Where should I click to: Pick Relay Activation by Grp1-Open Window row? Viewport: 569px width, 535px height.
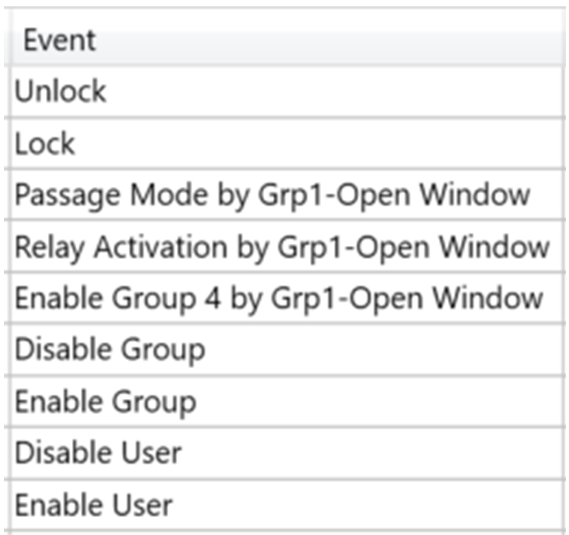tap(288, 246)
